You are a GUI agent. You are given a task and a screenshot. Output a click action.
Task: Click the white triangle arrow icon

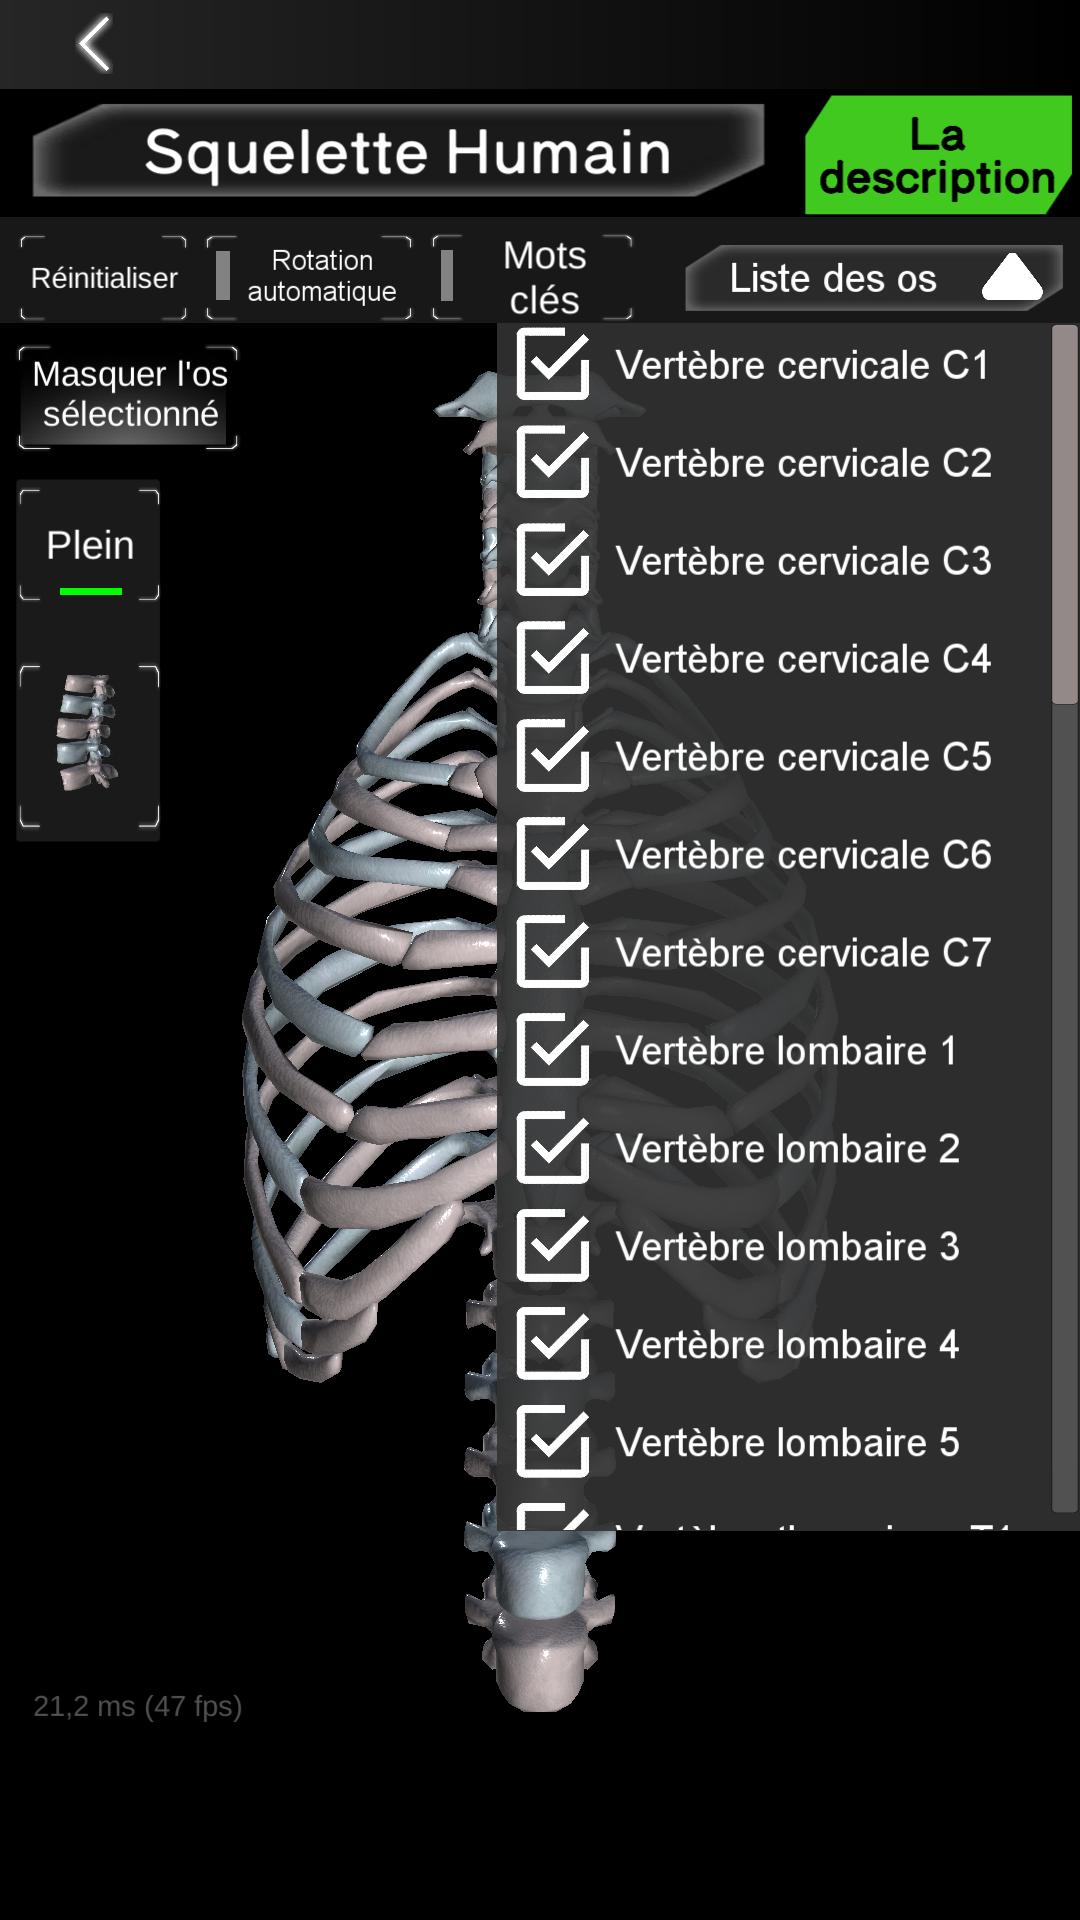pyautogui.click(x=1012, y=277)
